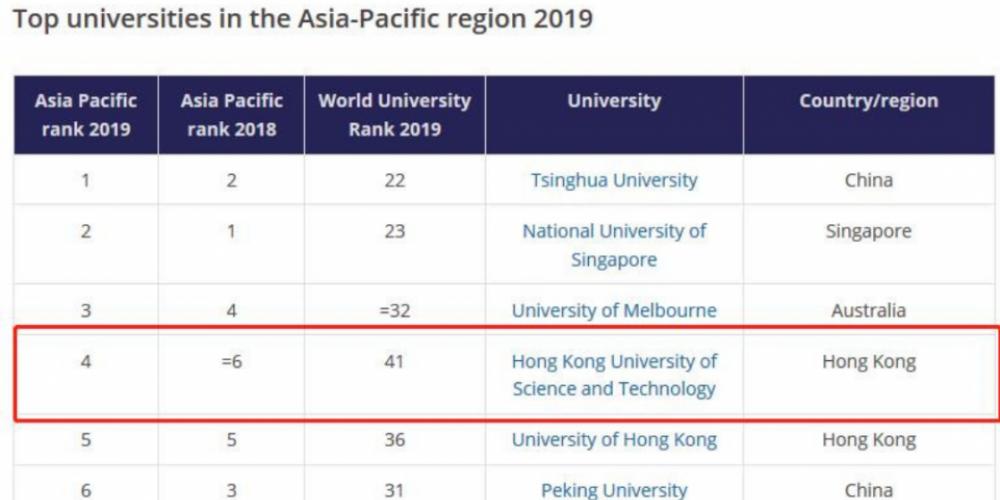Click world rank 41 in highlighted row
The width and height of the screenshot is (1000, 500).
coord(394,361)
